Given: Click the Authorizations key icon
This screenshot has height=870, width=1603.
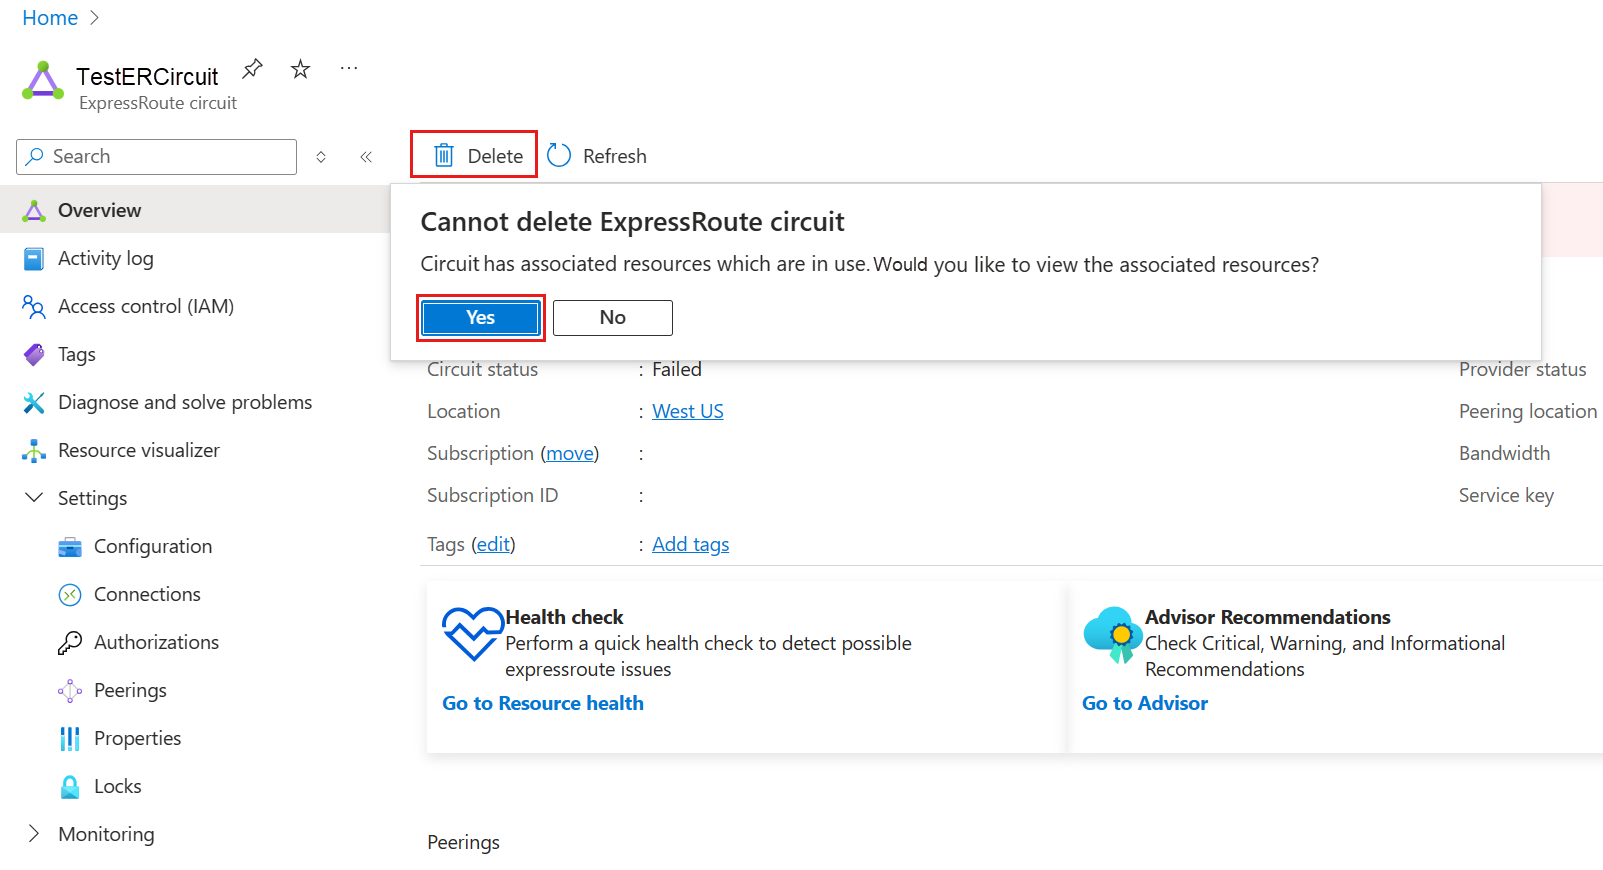Looking at the screenshot, I should 70,643.
